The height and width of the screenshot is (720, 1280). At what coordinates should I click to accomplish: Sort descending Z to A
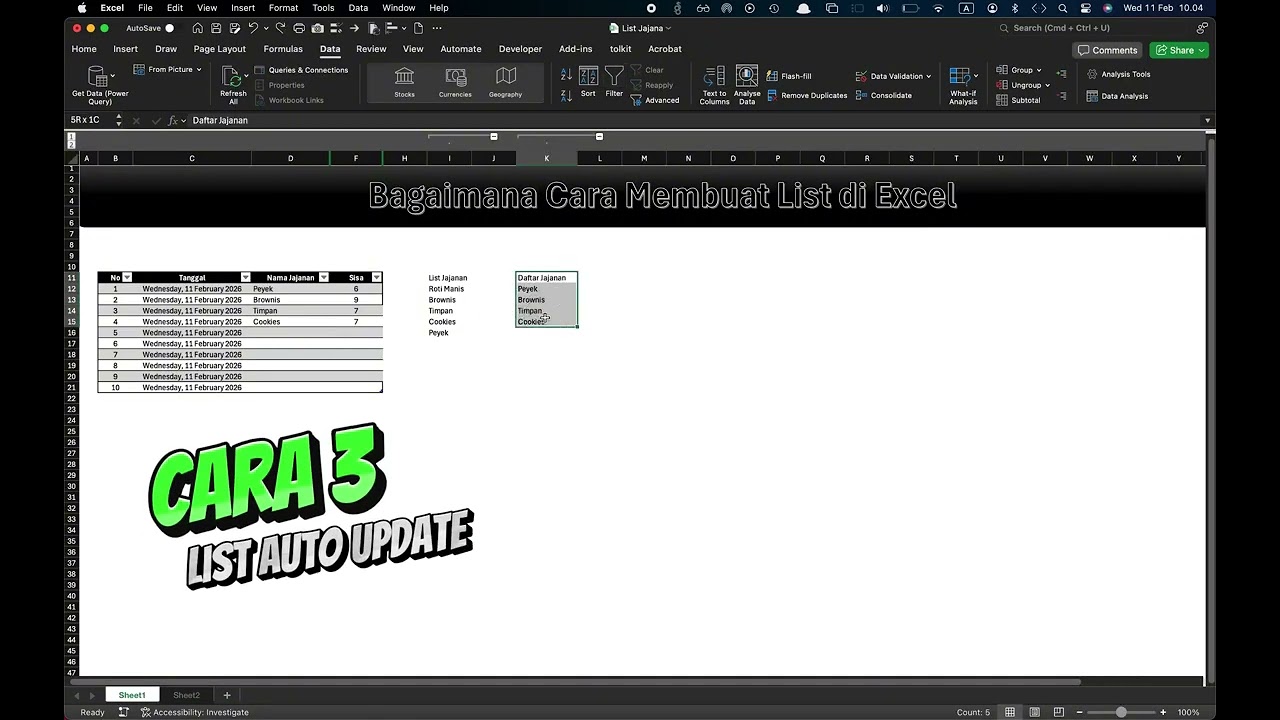pyautogui.click(x=566, y=94)
